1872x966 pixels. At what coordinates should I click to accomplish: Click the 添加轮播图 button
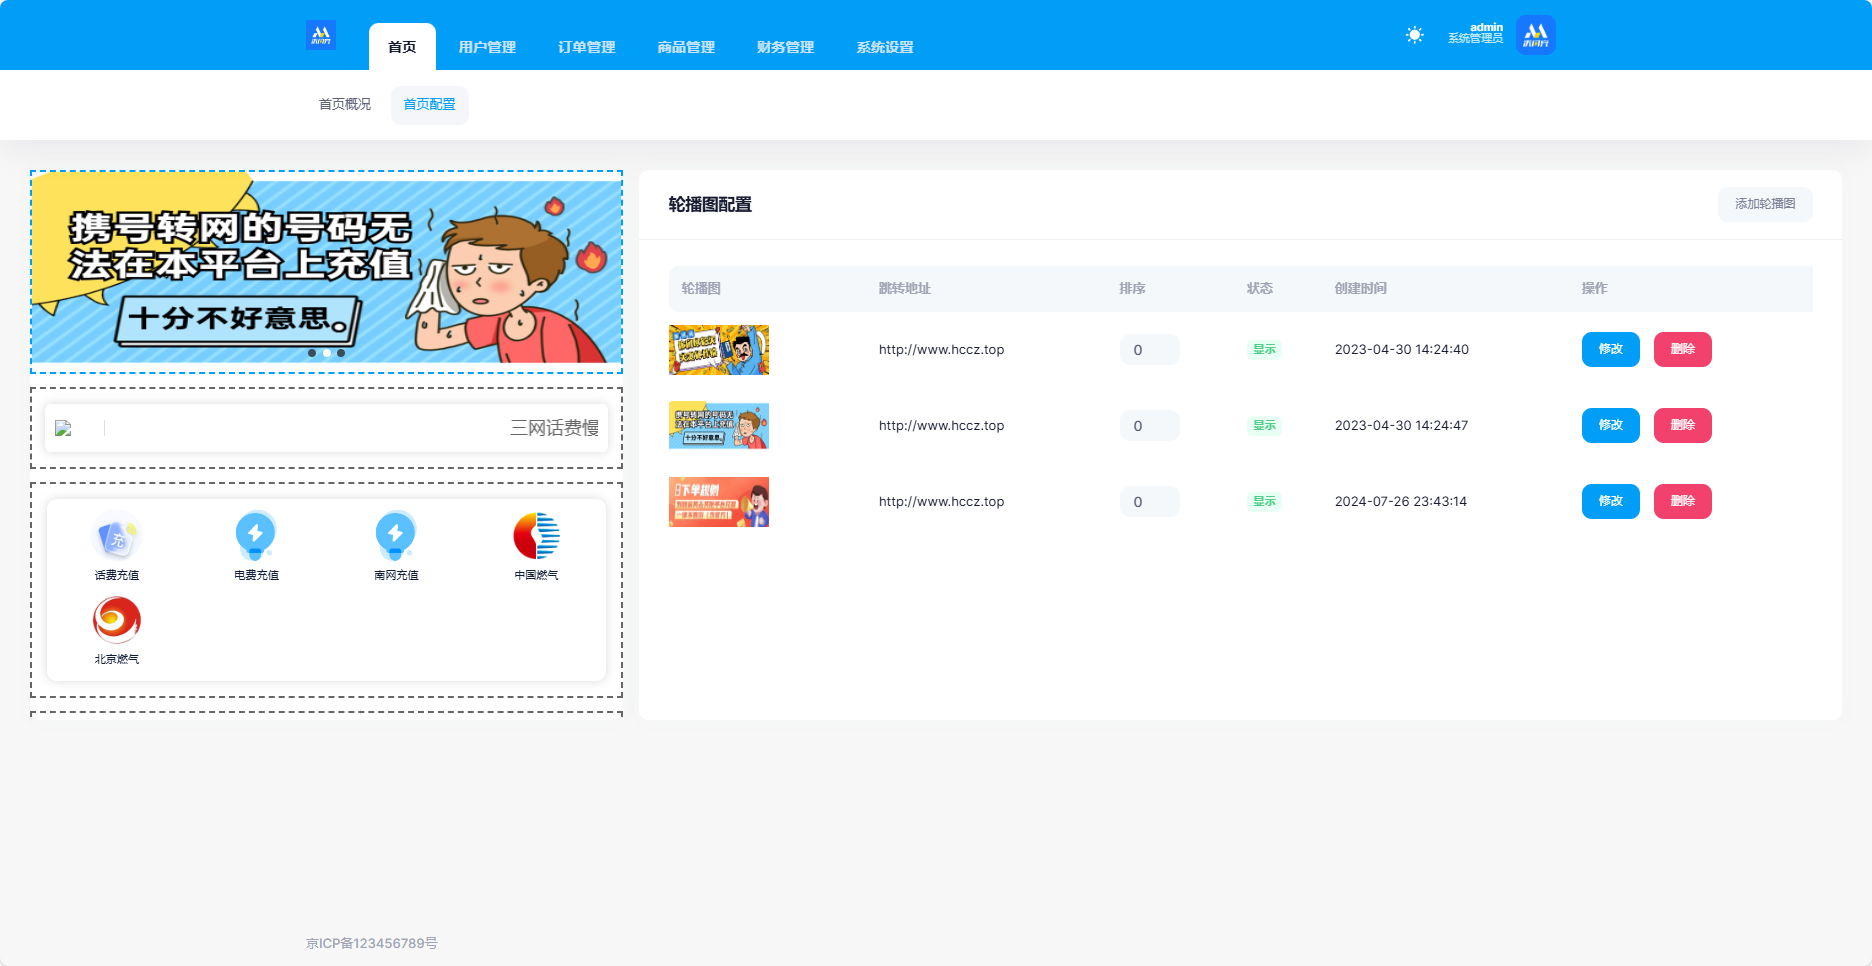[1765, 204]
